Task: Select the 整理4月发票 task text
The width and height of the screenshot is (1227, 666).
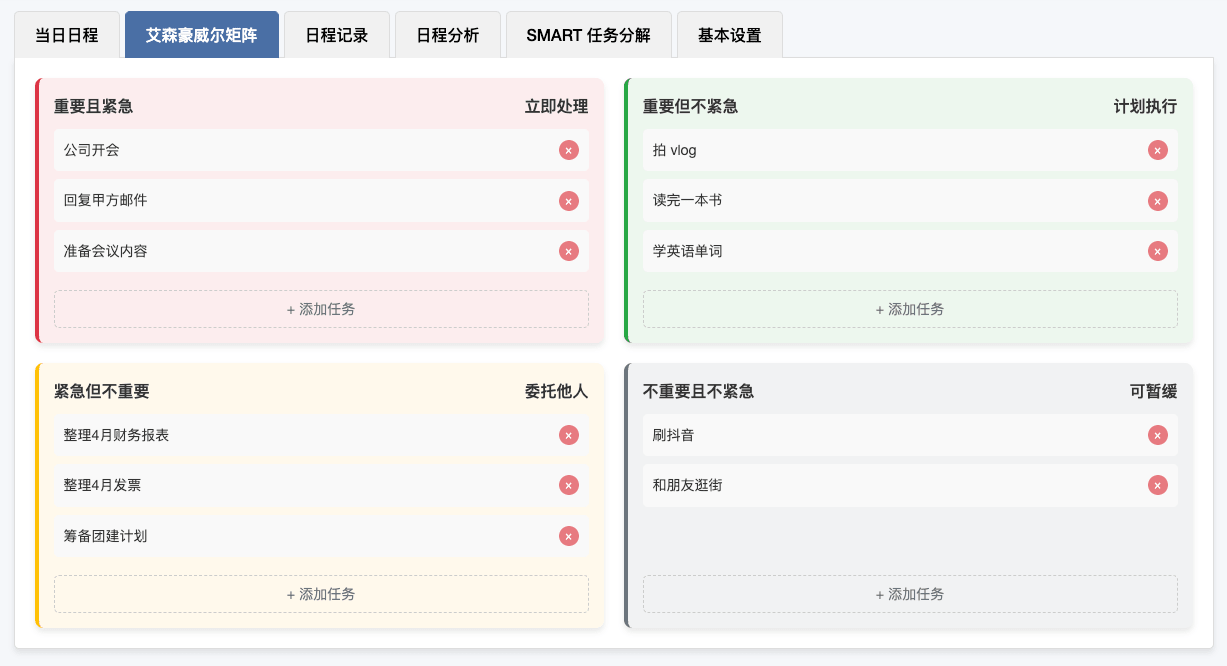Action: [102, 485]
